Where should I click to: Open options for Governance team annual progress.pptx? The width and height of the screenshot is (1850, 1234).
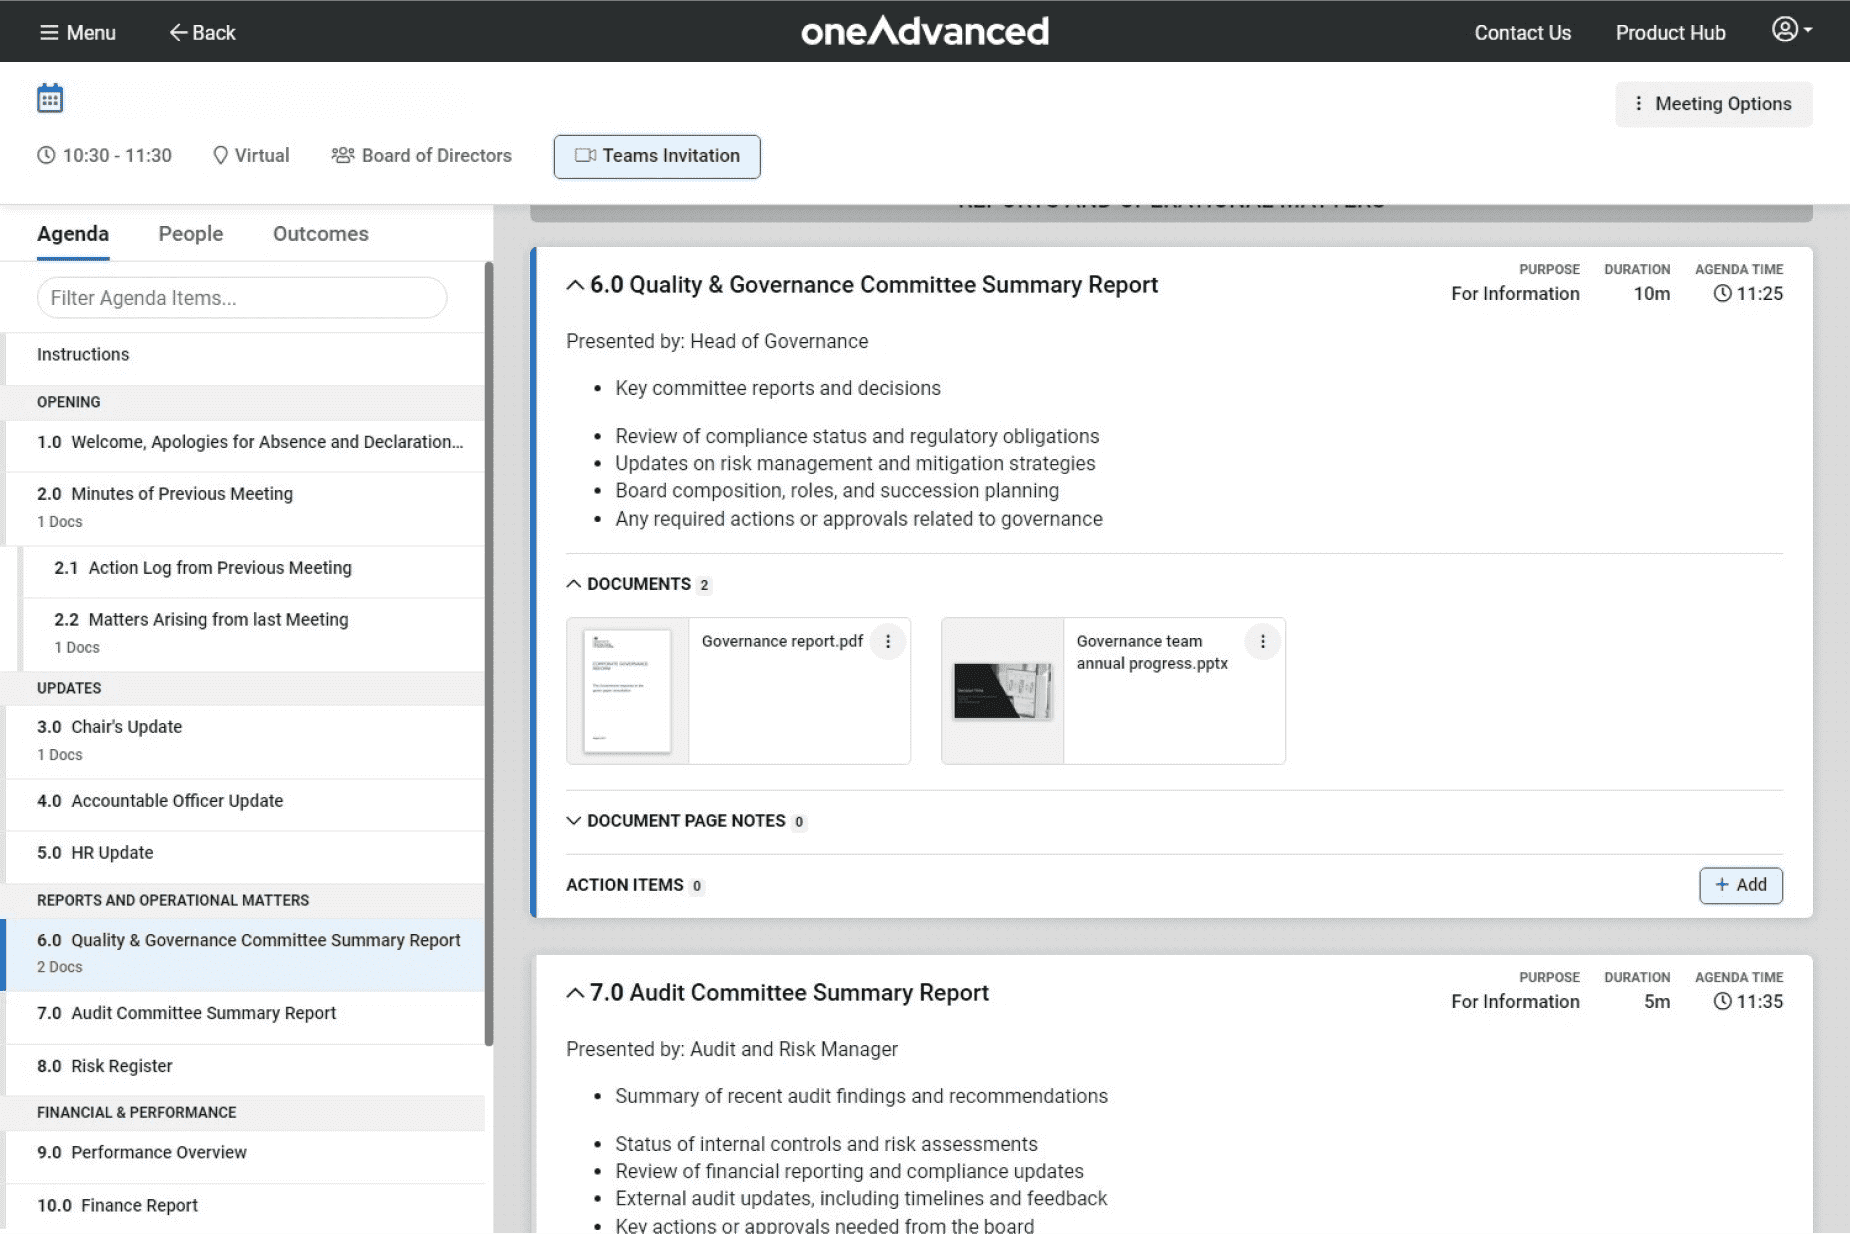click(x=1262, y=642)
